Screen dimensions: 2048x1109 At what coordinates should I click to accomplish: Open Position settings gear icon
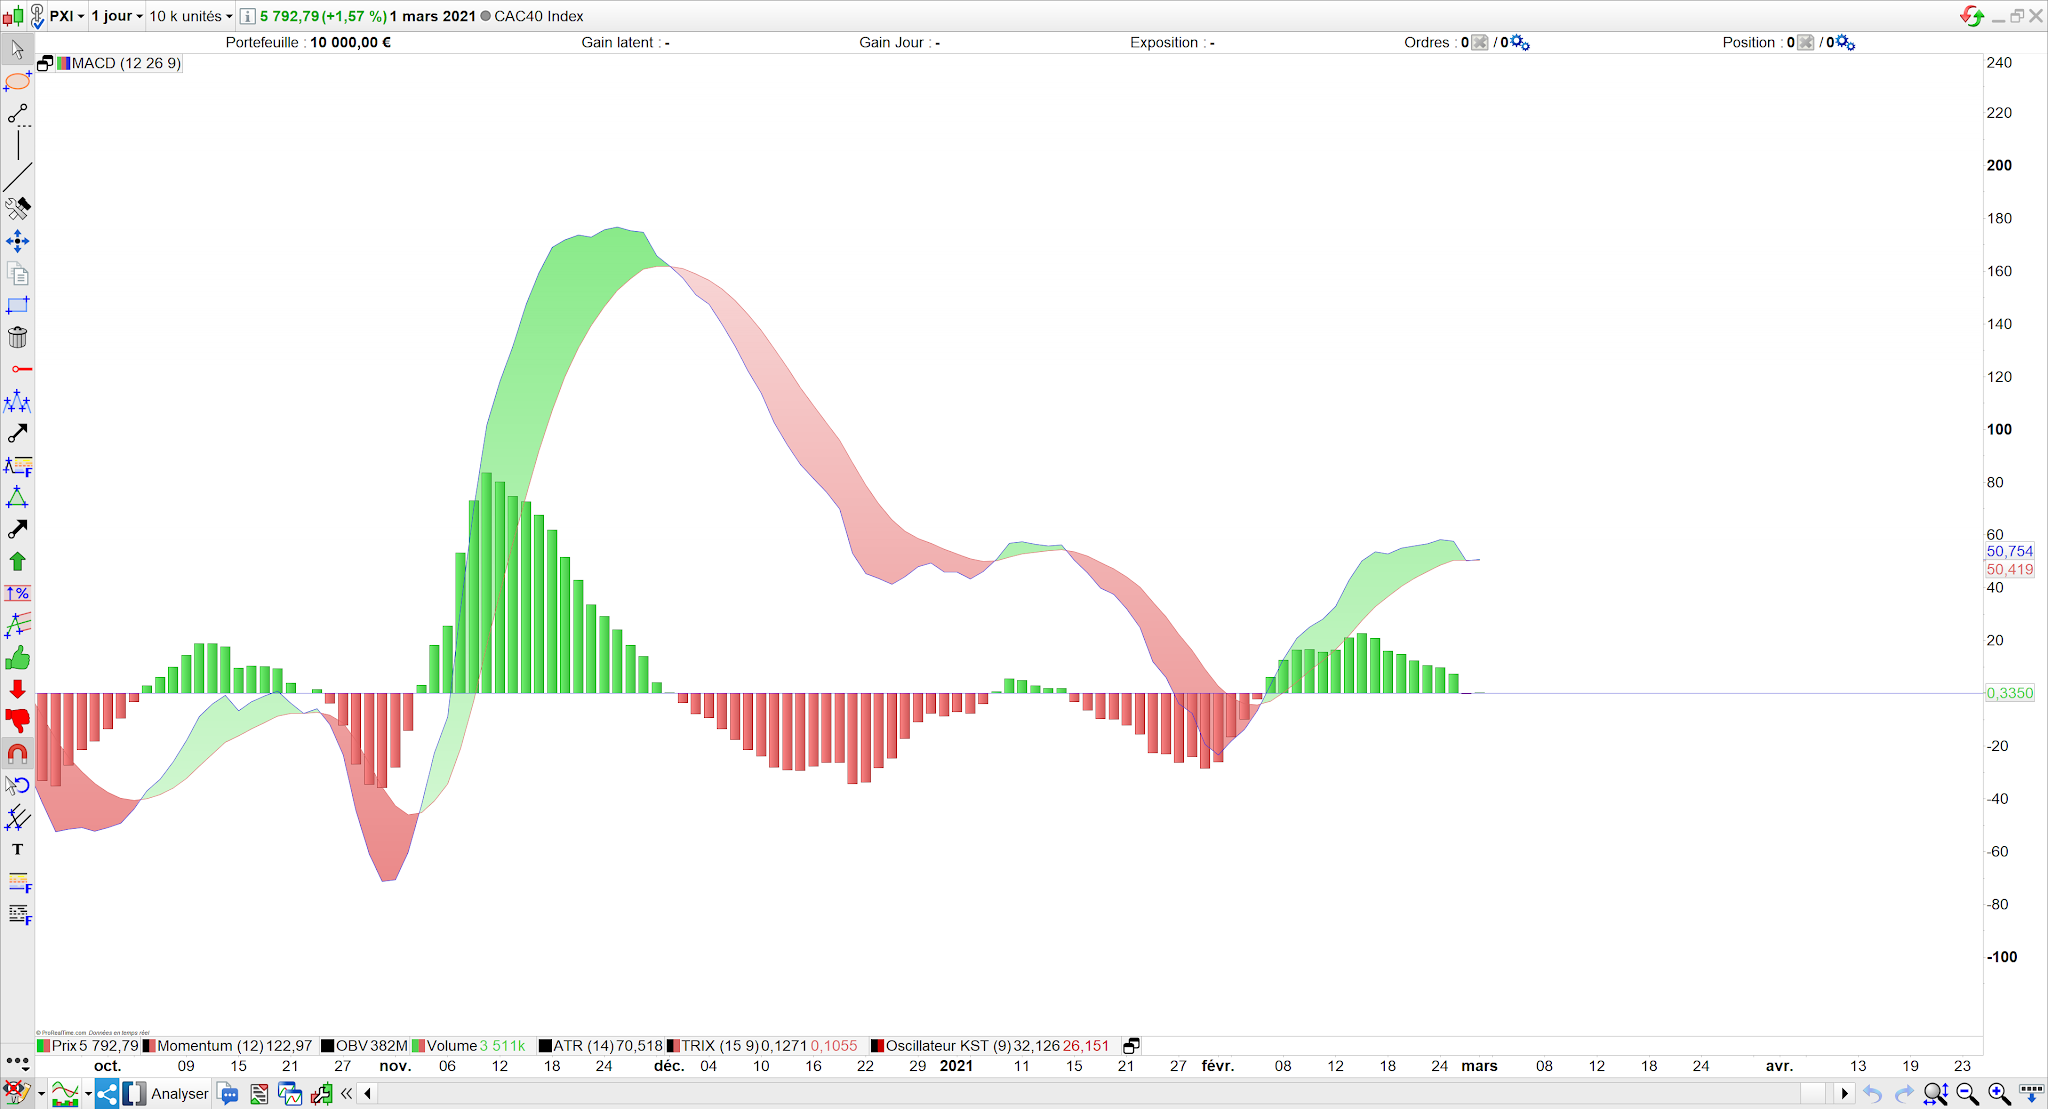pyautogui.click(x=1845, y=42)
